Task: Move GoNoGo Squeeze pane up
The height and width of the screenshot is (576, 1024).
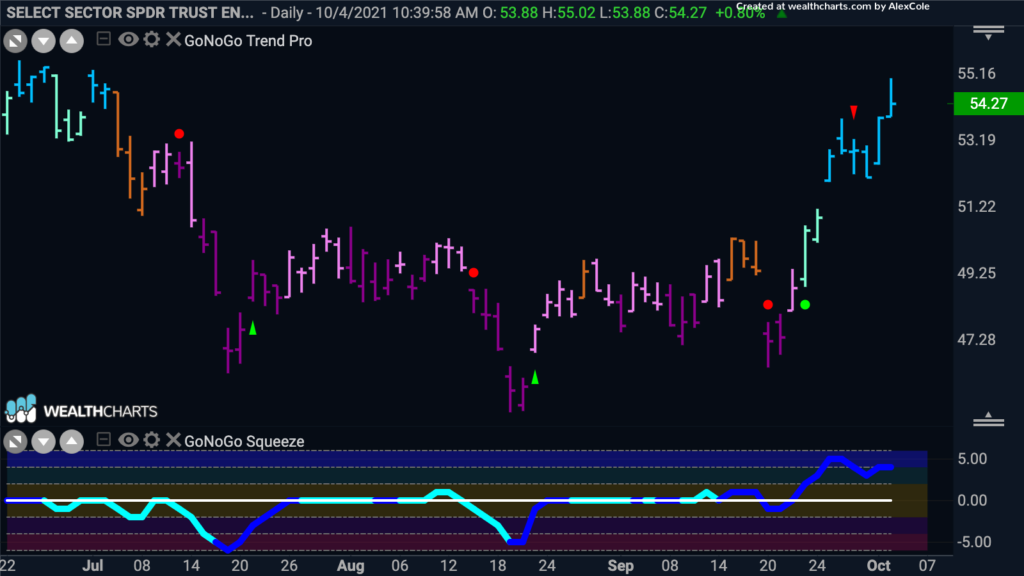Action: click(x=72, y=442)
